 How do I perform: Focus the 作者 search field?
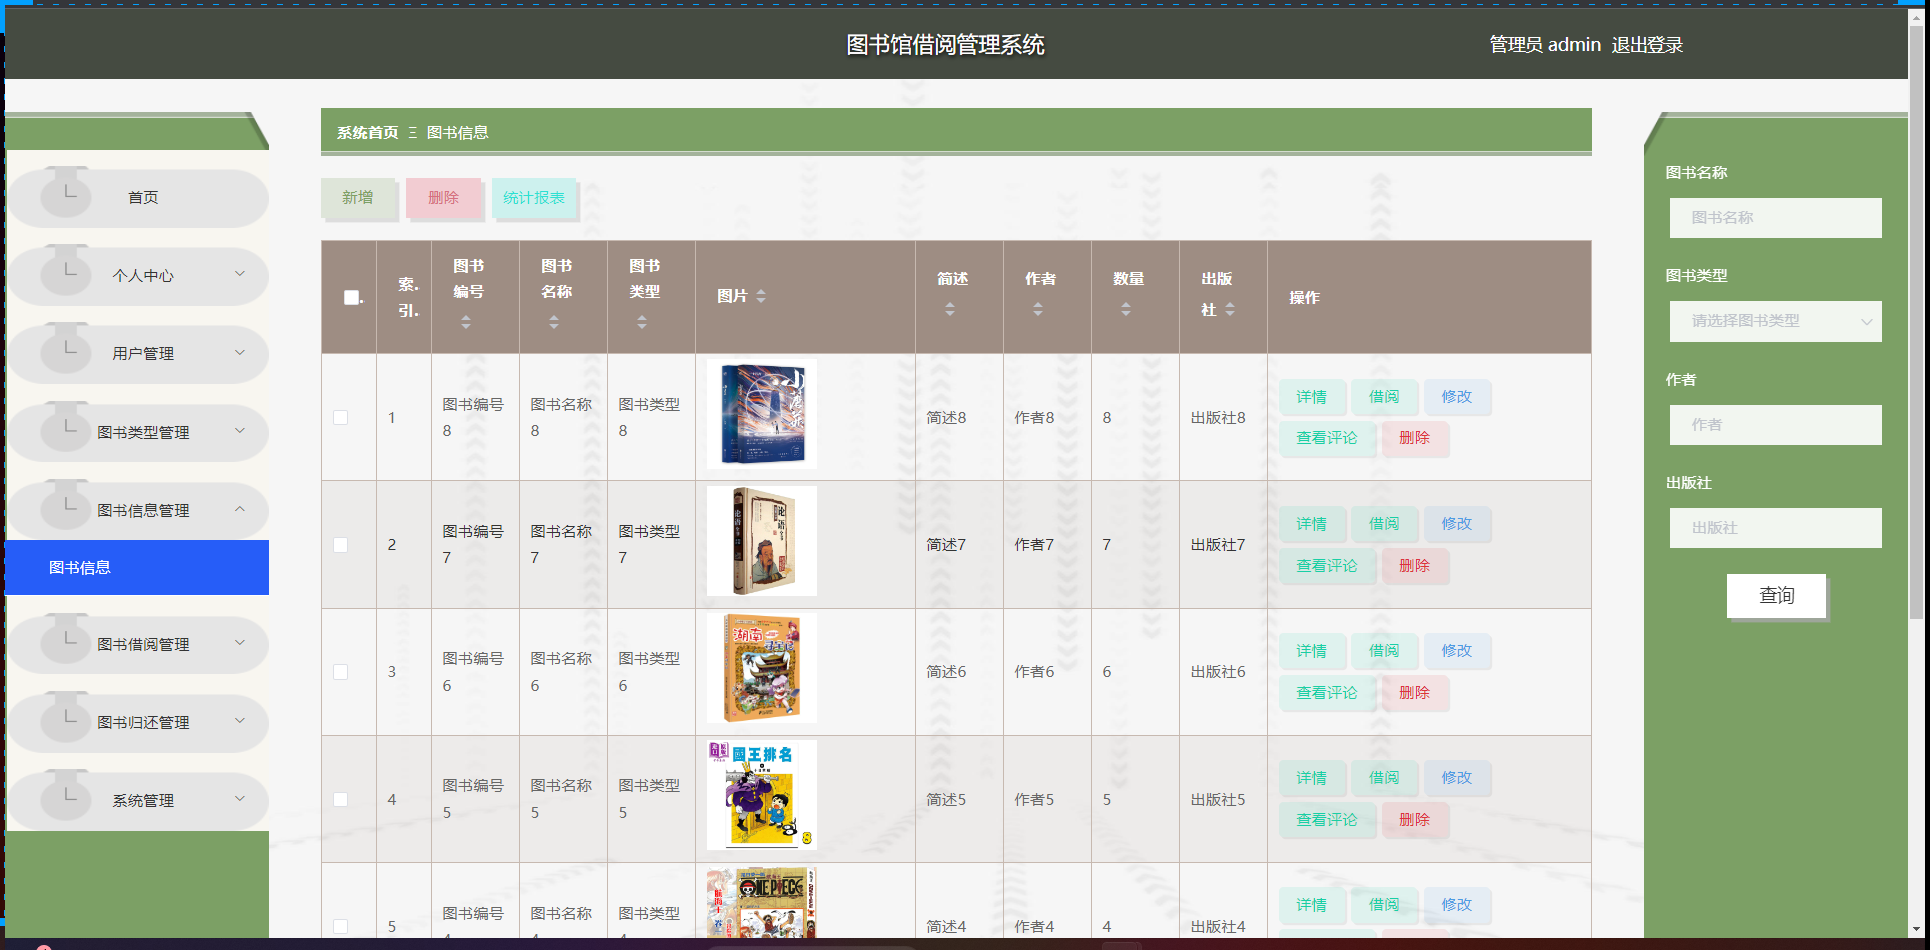click(x=1775, y=425)
